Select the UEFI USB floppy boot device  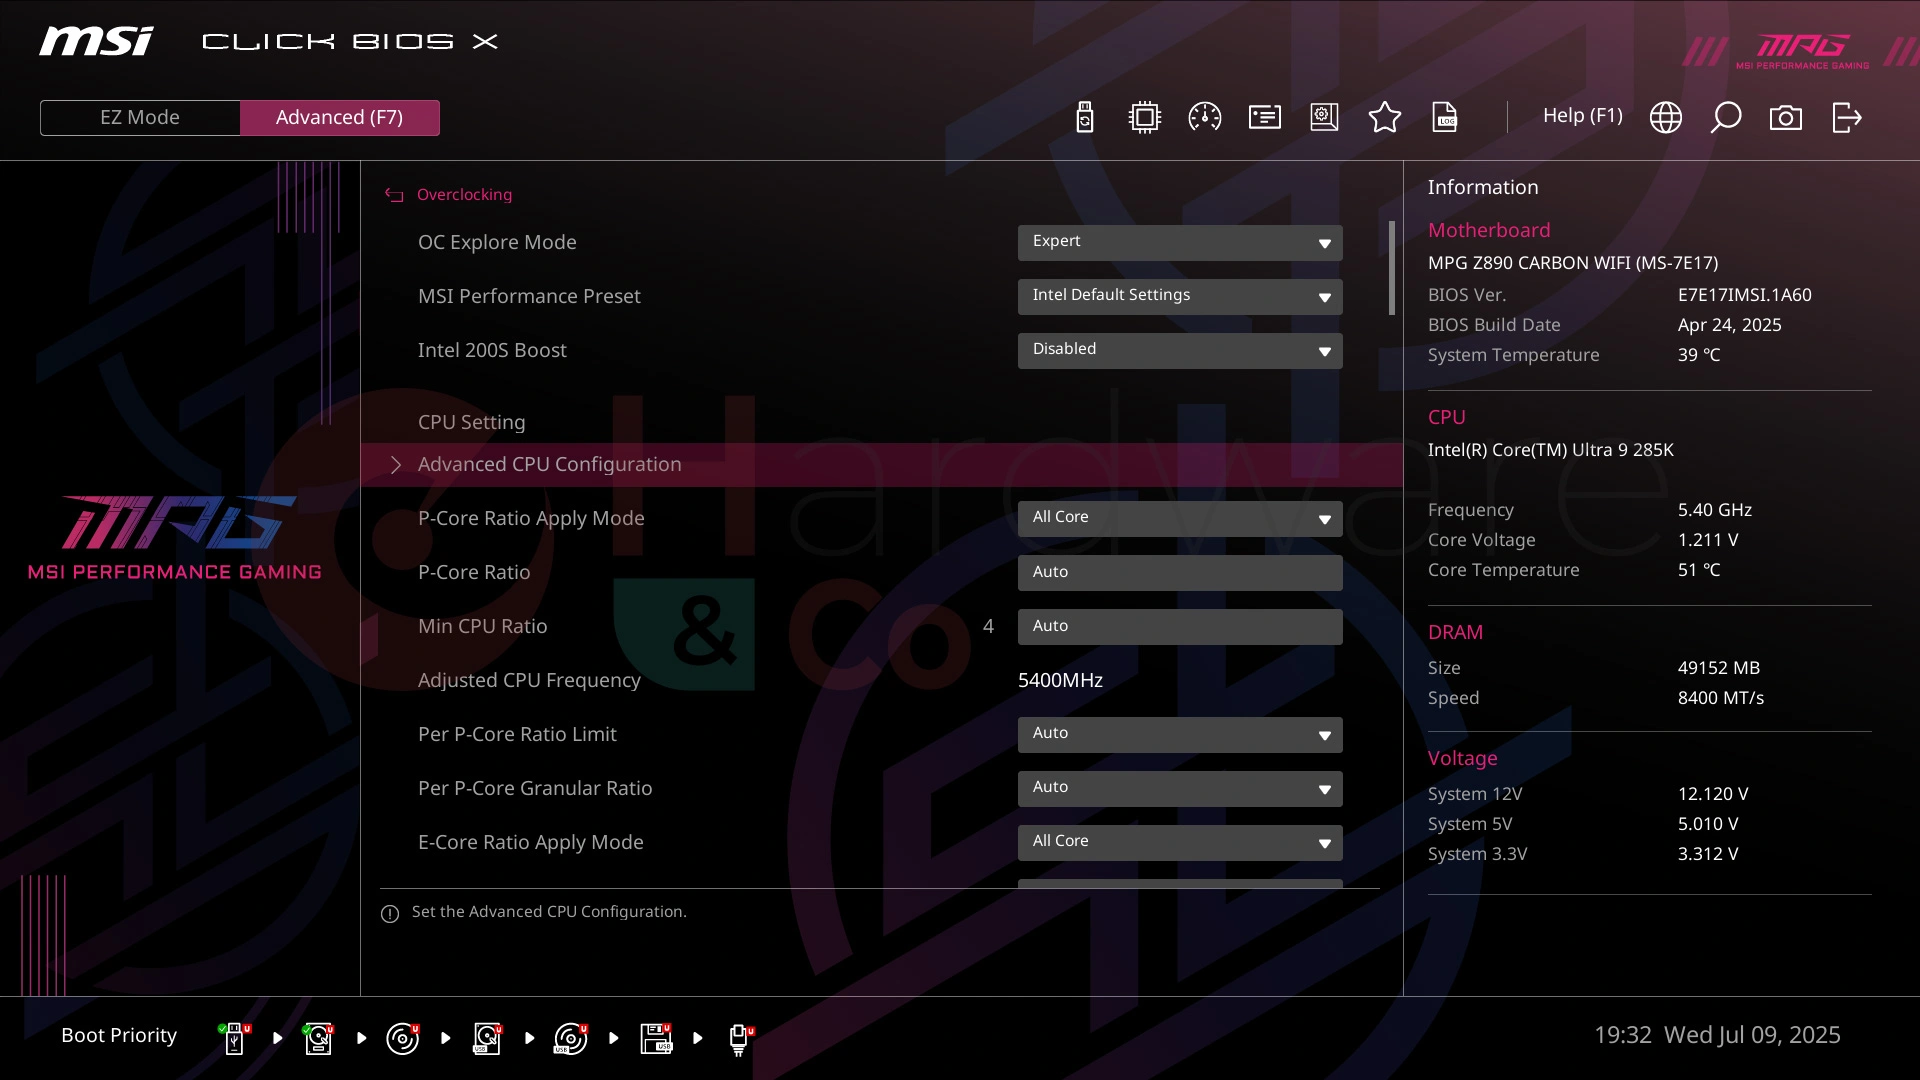point(656,1039)
